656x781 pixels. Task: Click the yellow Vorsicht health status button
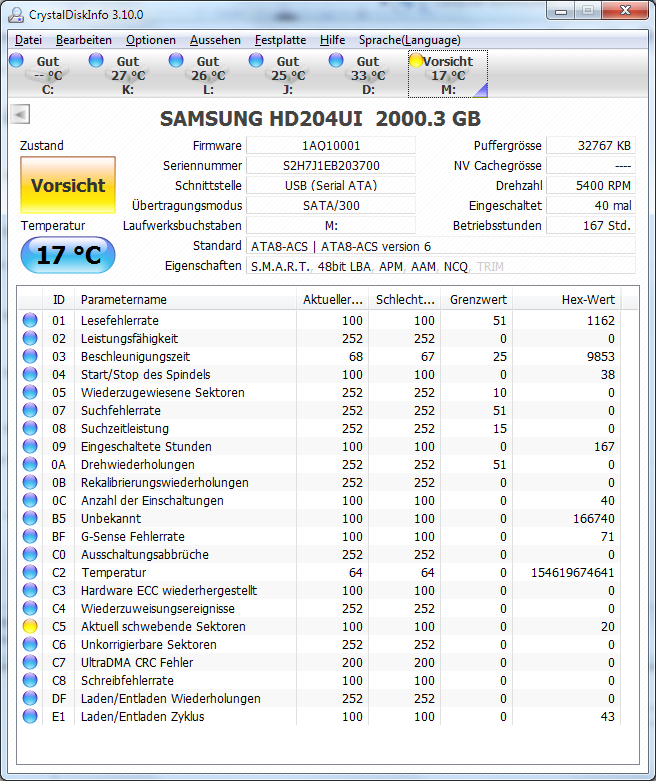(68, 185)
